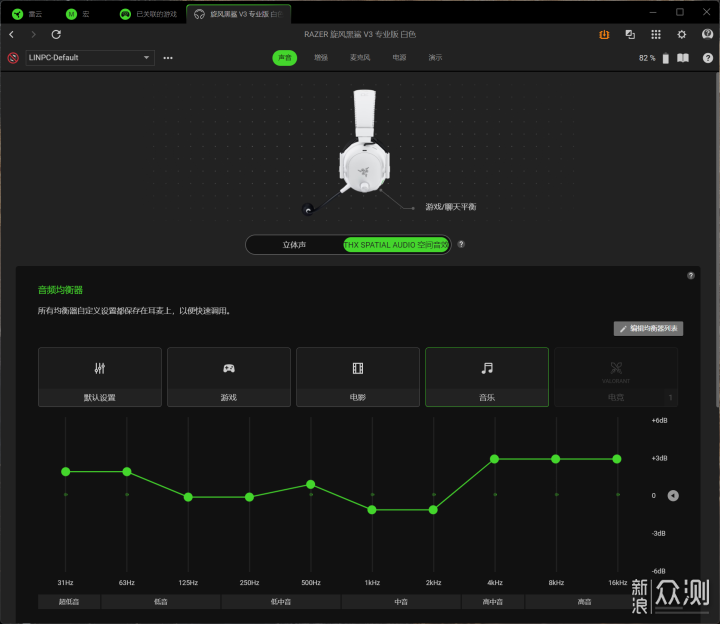Click the 低中音 band label
Screen dimensions: 720x624
pyautogui.click(x=281, y=602)
